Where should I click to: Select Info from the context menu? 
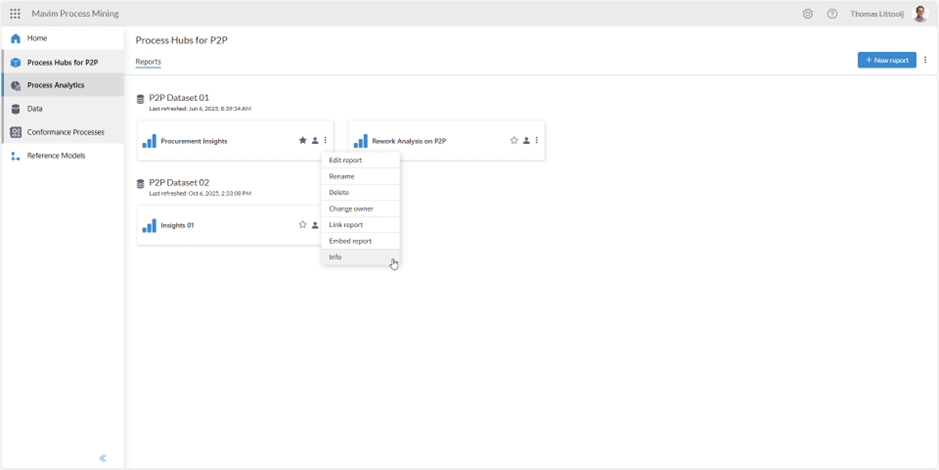pyautogui.click(x=336, y=257)
